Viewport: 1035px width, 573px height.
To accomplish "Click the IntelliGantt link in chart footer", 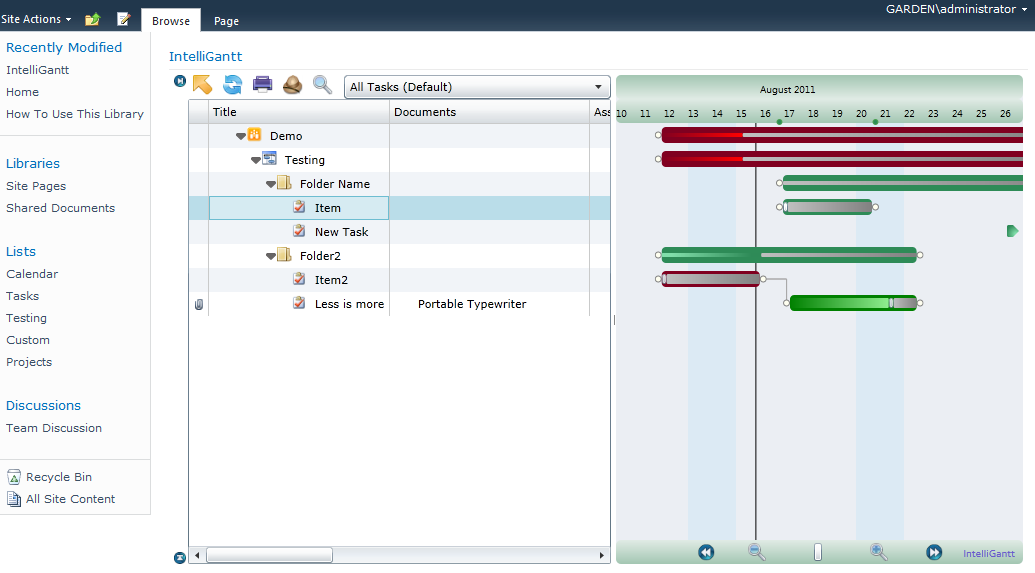I will (989, 554).
